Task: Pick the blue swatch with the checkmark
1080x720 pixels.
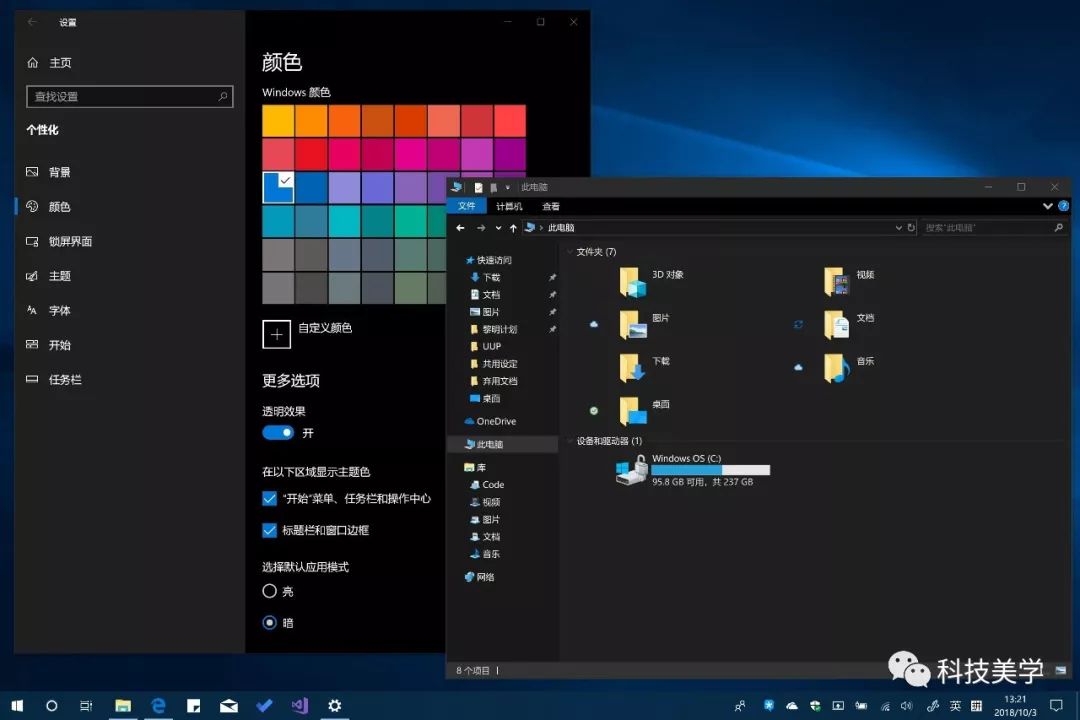Action: 278,187
